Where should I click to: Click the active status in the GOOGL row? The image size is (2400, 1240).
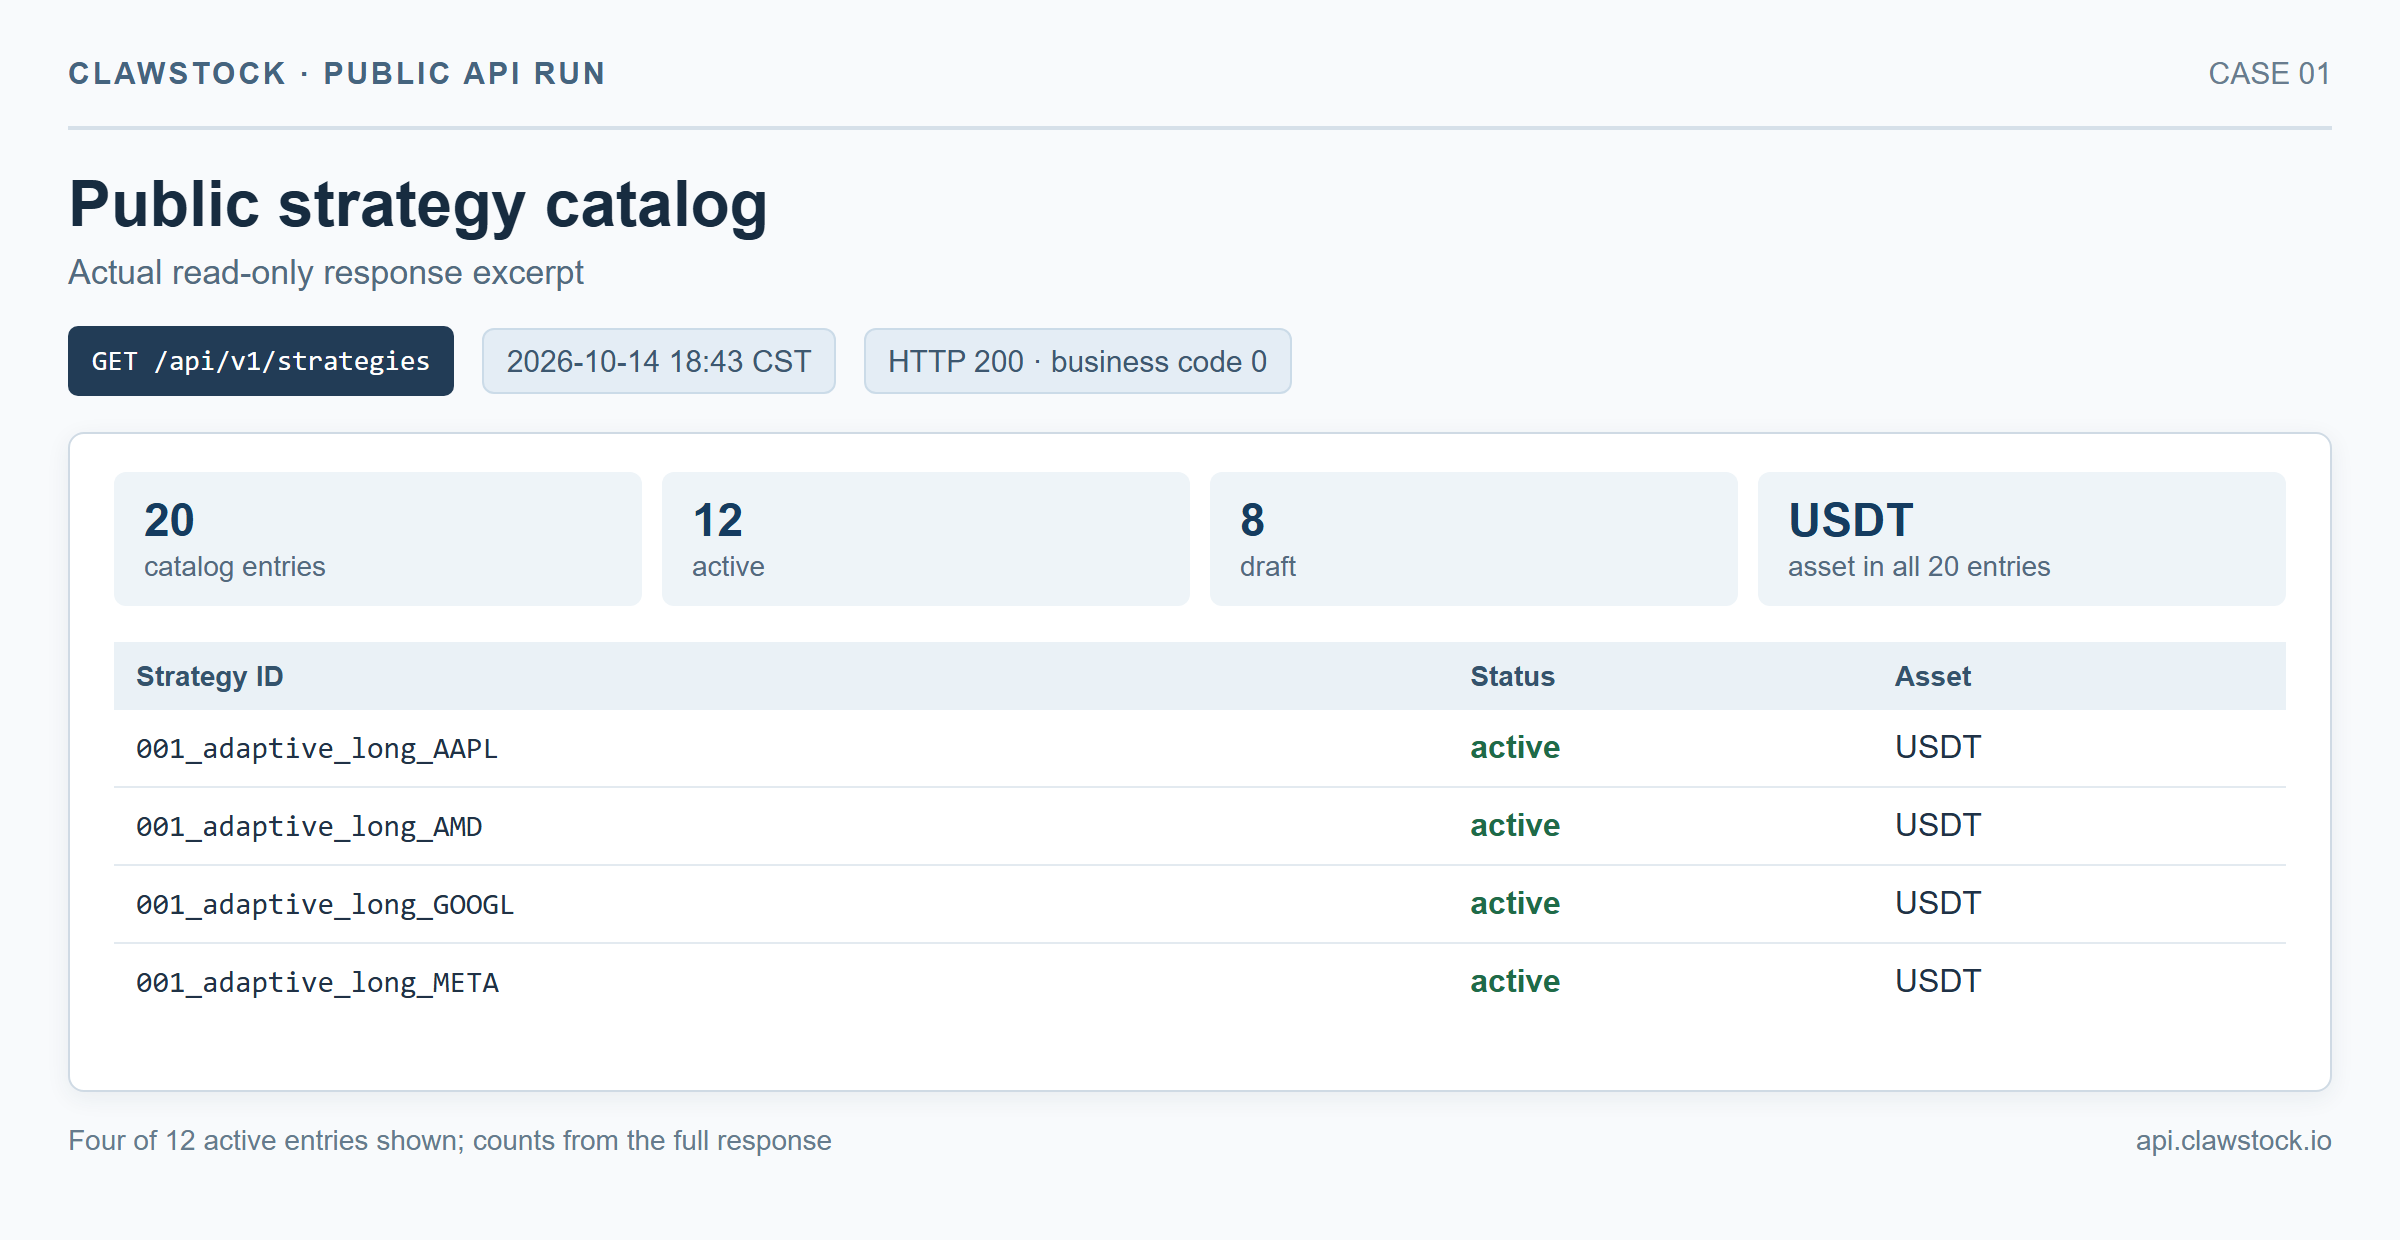[1515, 903]
